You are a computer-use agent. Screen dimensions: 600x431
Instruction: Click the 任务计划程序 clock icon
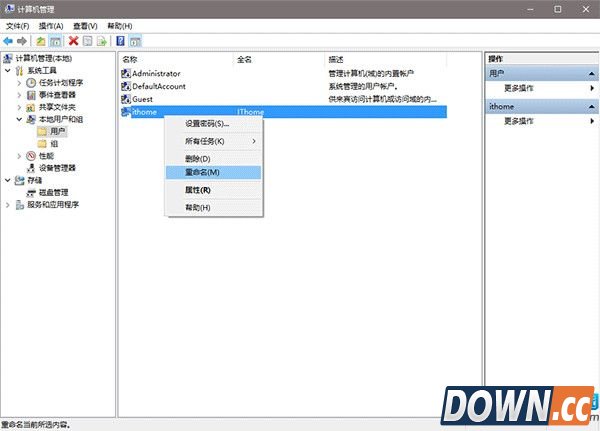tap(31, 83)
